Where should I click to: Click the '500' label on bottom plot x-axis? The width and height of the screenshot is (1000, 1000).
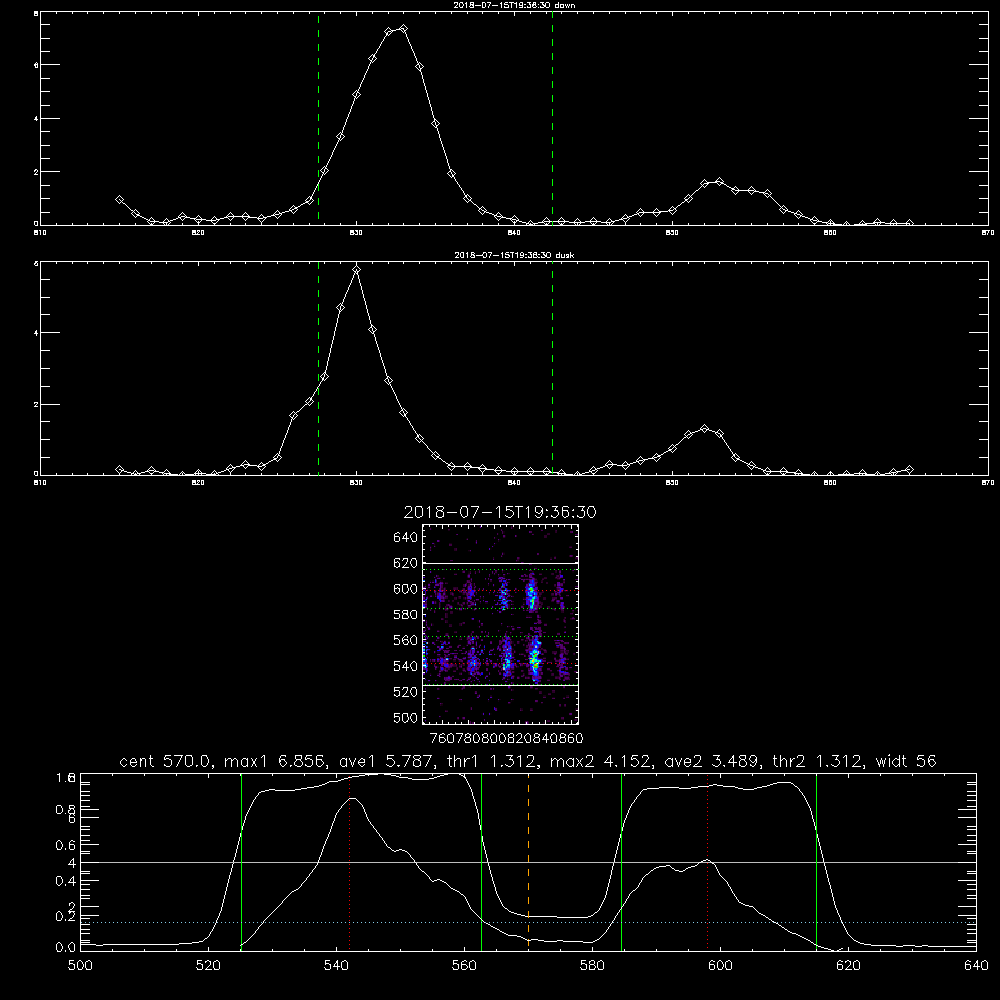80,965
